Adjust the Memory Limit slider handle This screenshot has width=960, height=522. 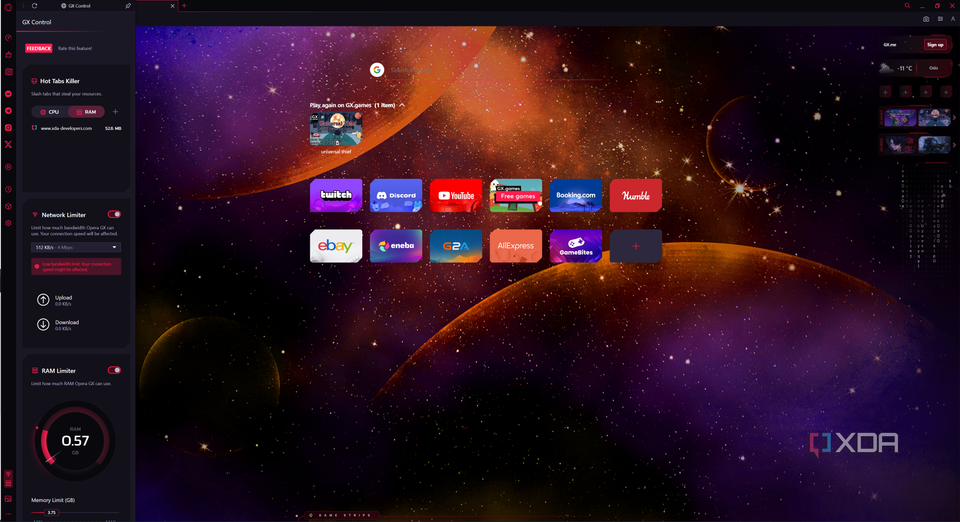[51, 512]
